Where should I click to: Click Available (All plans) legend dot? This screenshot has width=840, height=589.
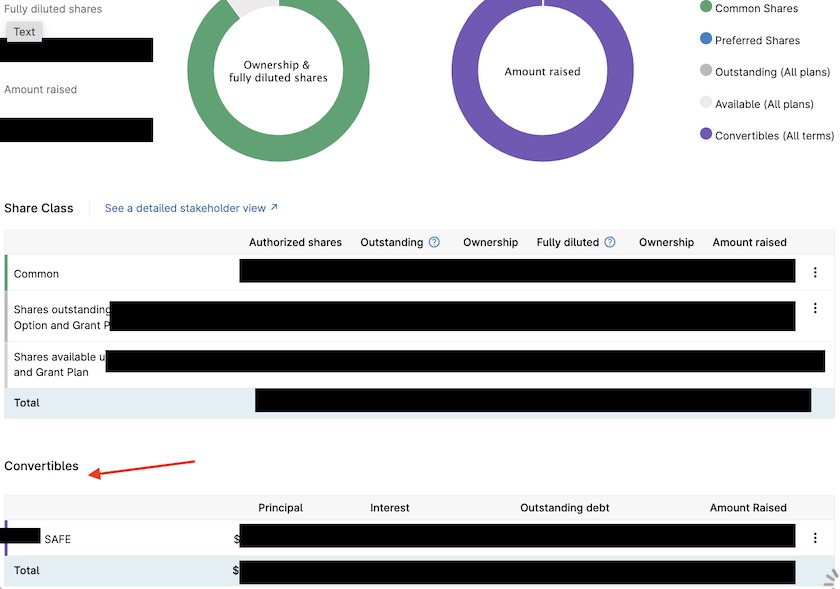tap(706, 103)
